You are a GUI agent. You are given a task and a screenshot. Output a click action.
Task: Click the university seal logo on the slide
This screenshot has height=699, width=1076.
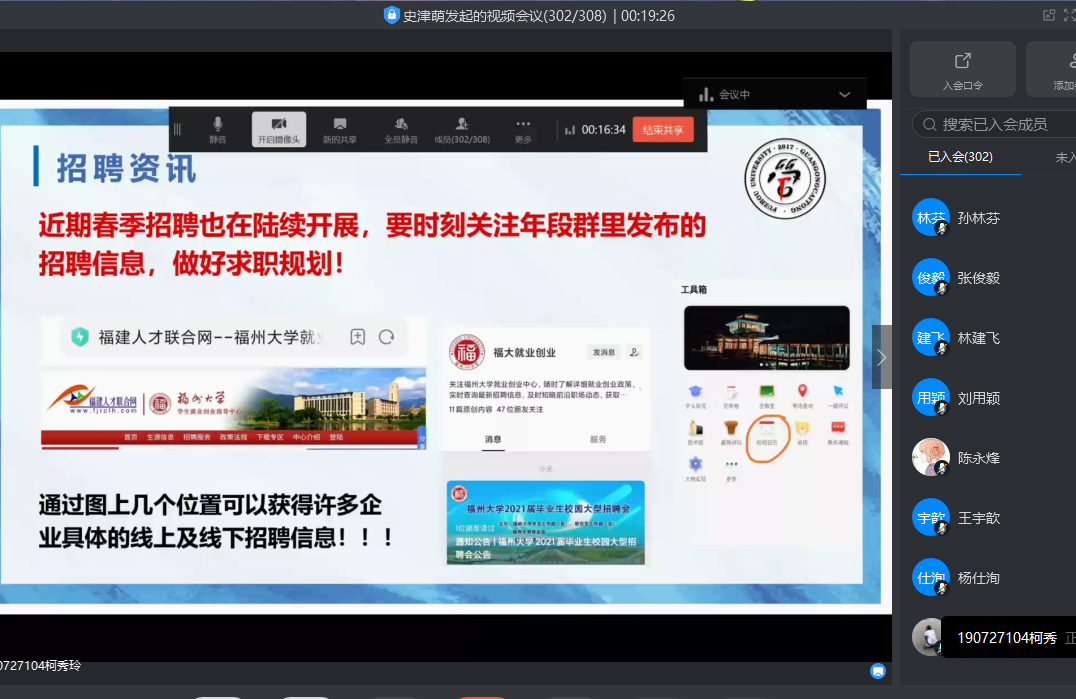coord(785,178)
